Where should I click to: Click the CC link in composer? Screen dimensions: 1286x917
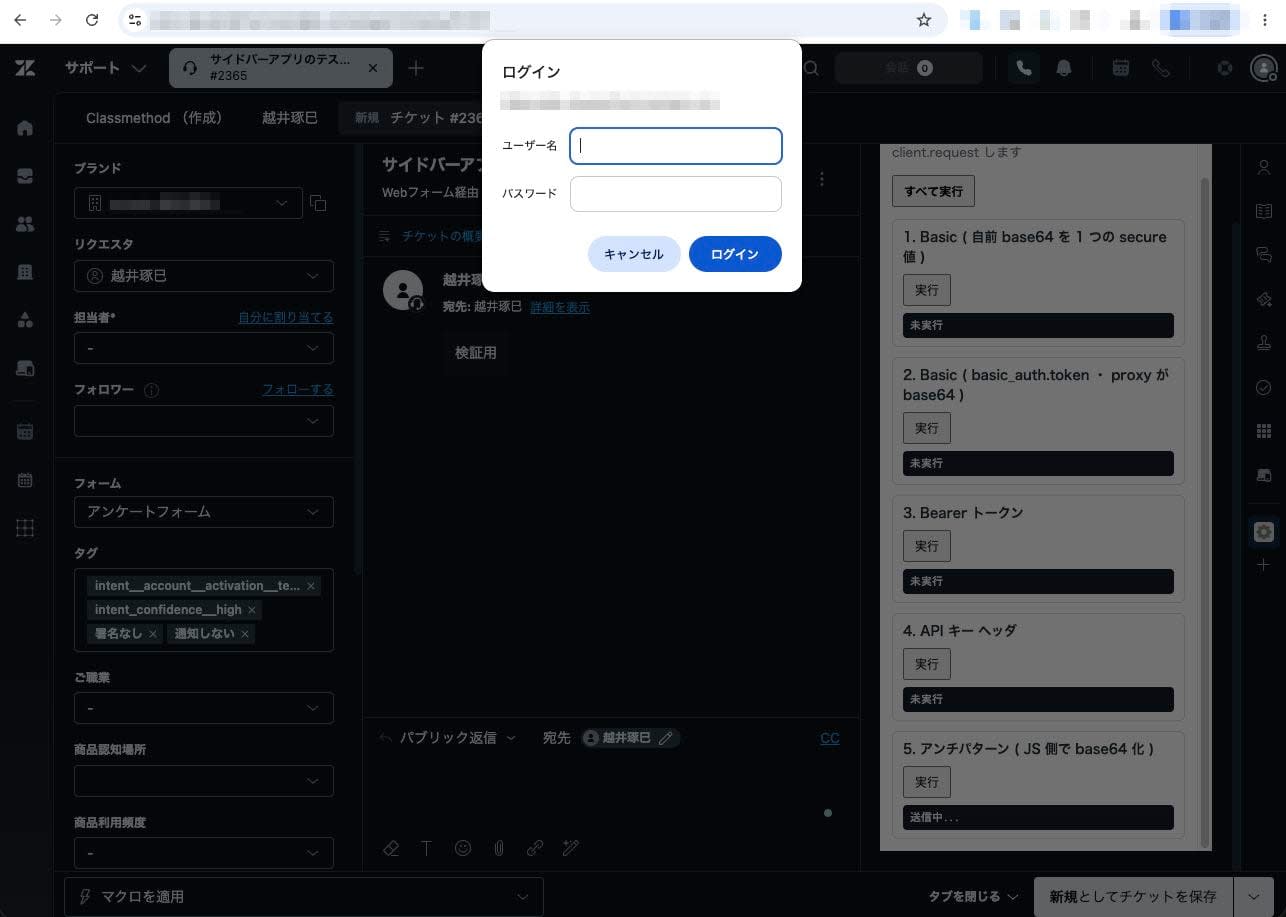(830, 738)
